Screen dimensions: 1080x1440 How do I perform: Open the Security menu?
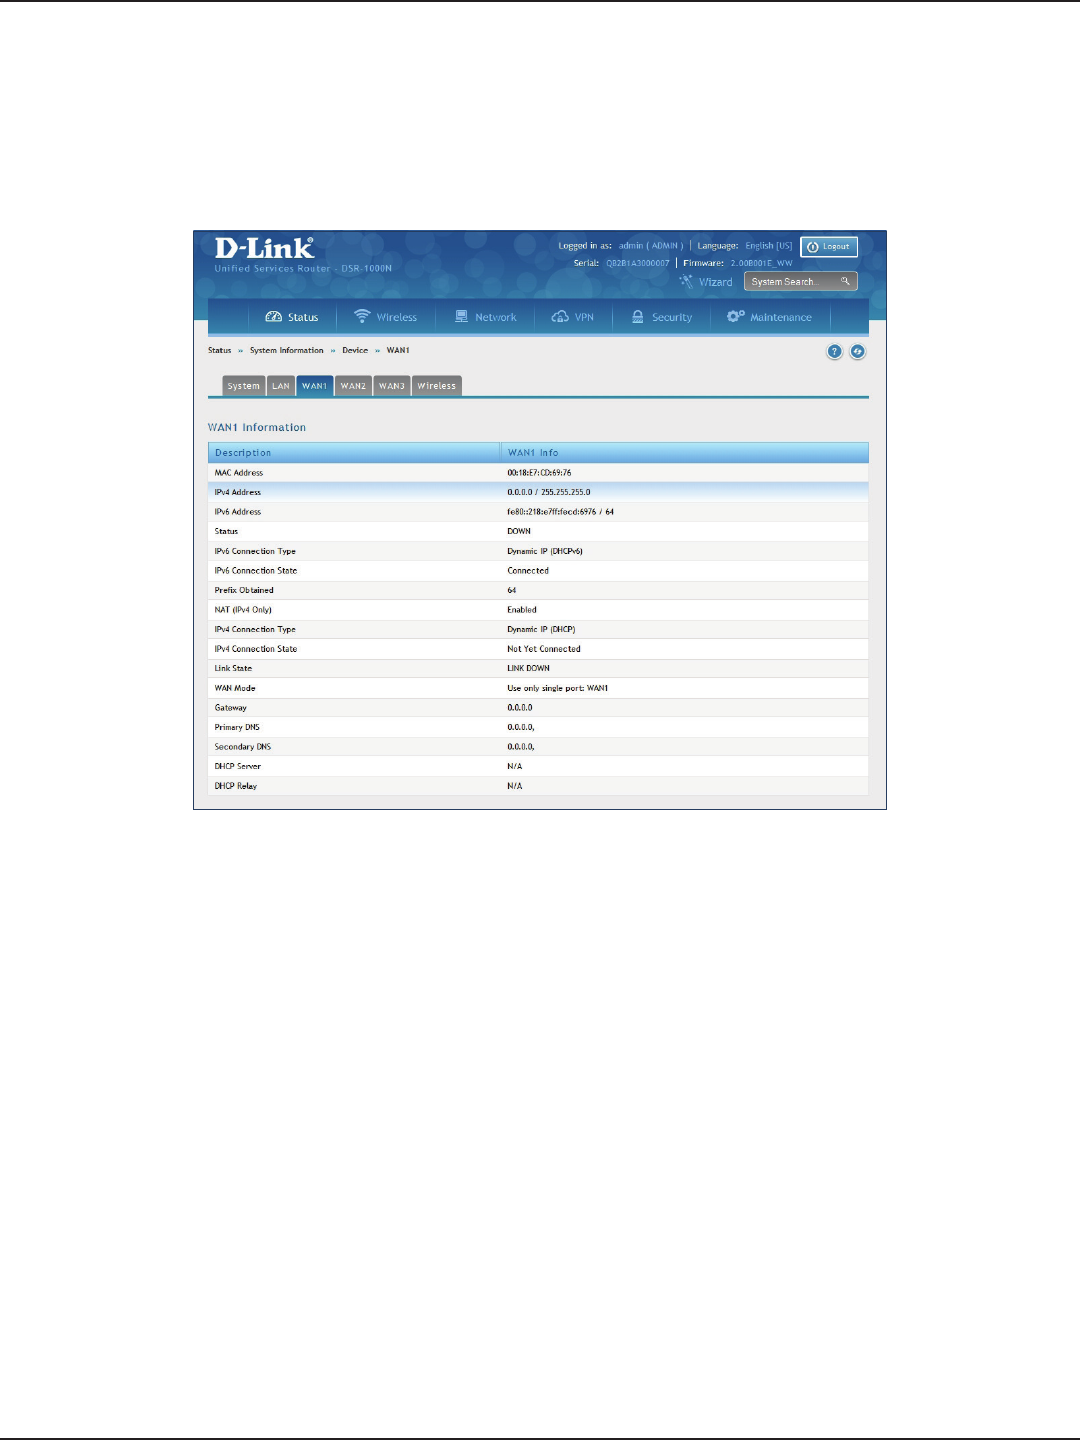pos(661,317)
